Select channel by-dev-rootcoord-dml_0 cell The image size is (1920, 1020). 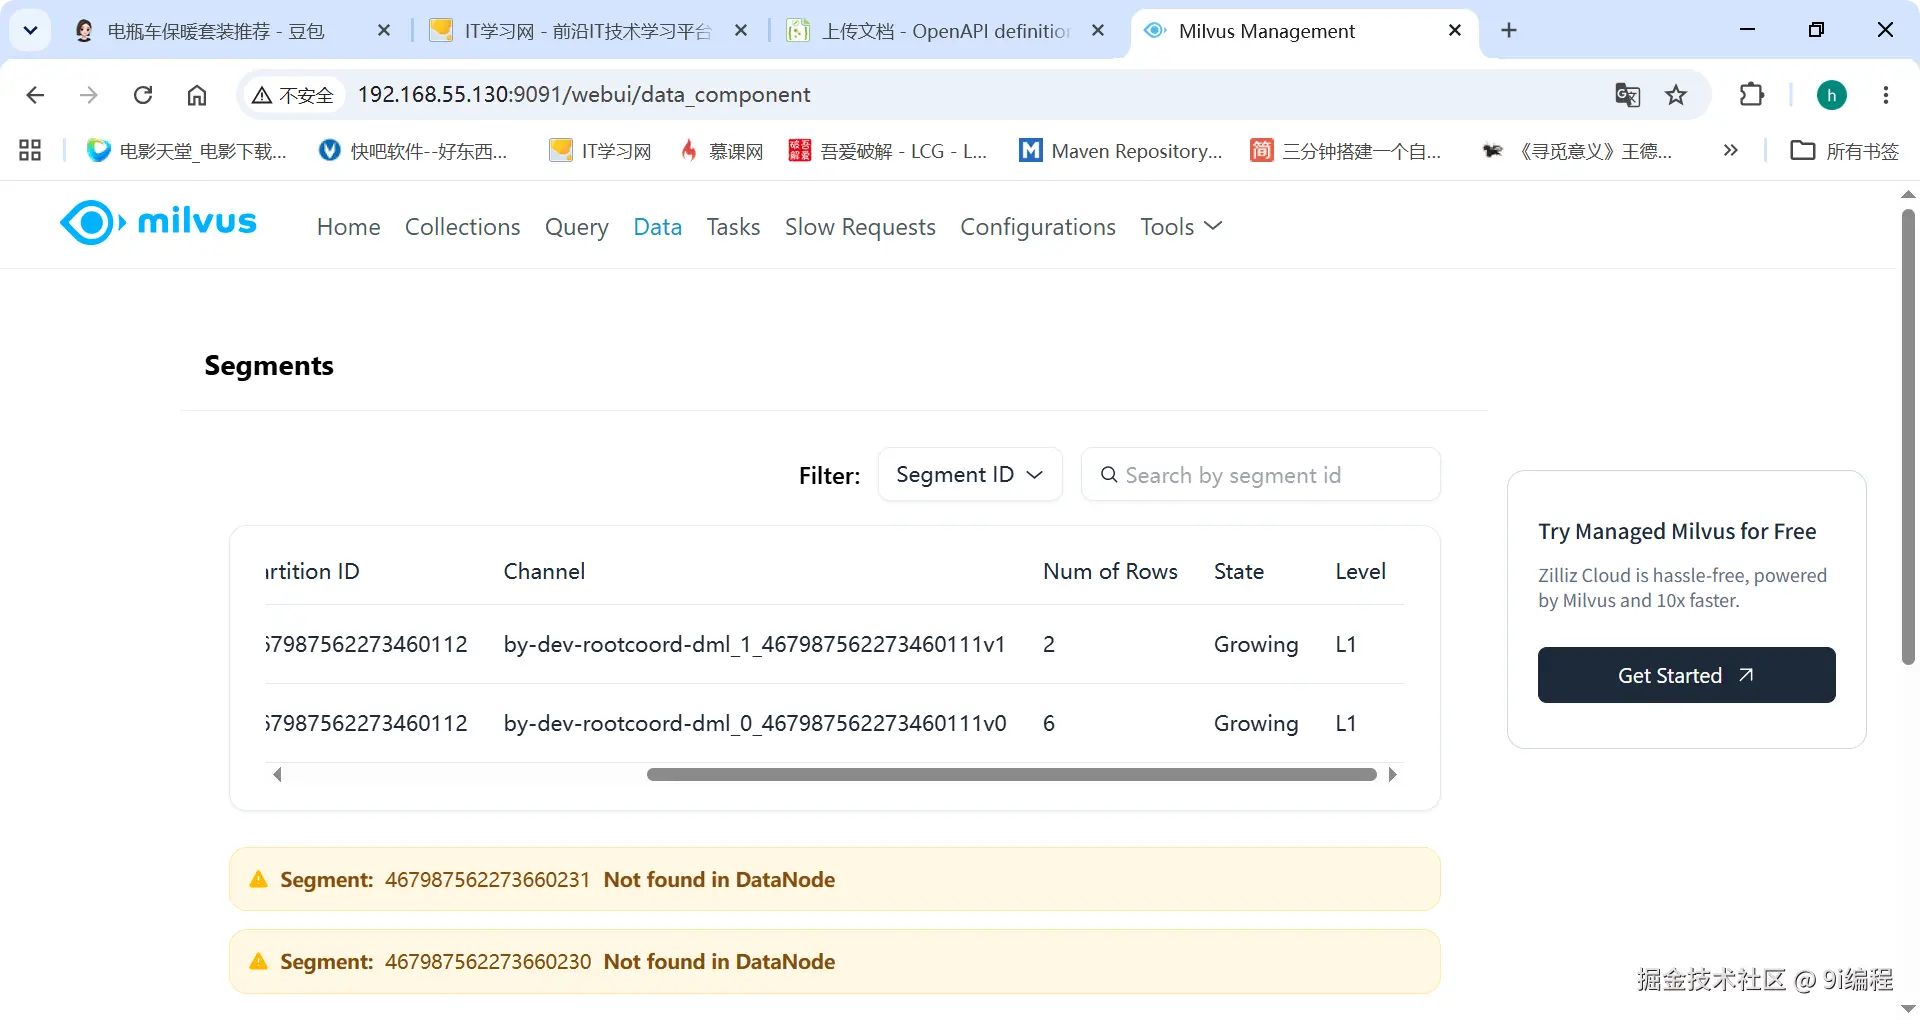(x=754, y=723)
